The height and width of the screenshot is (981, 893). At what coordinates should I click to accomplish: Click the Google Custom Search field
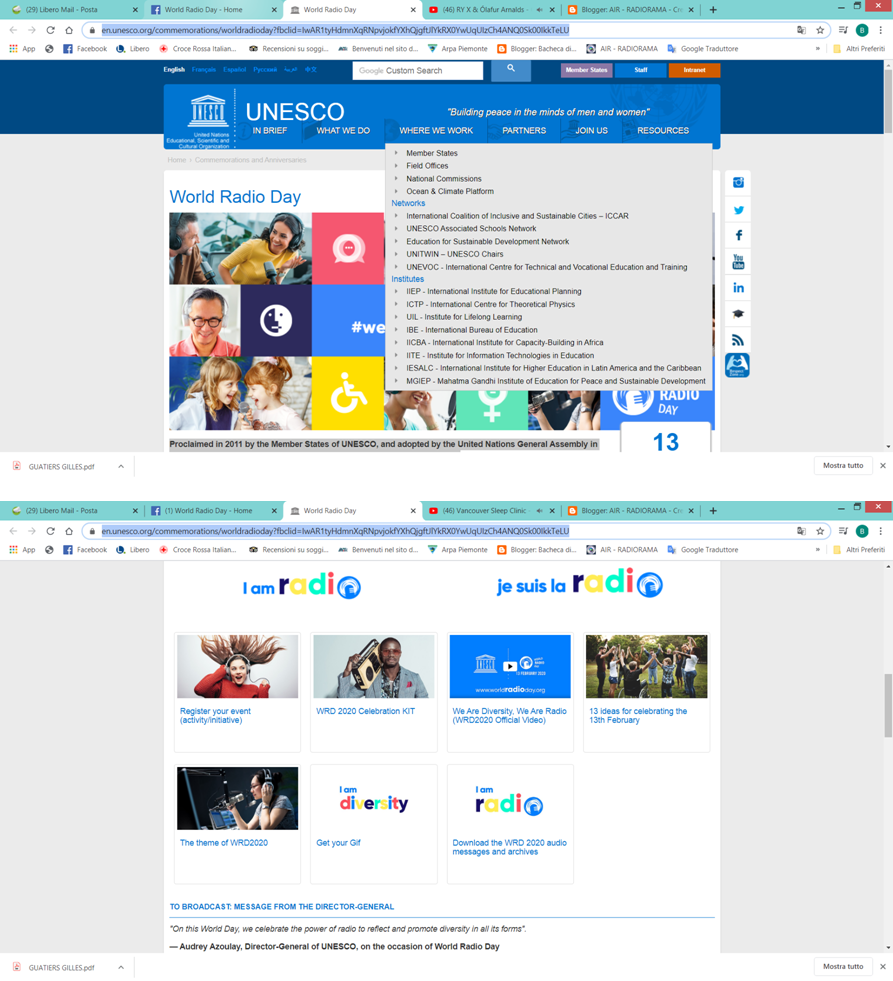click(x=417, y=71)
